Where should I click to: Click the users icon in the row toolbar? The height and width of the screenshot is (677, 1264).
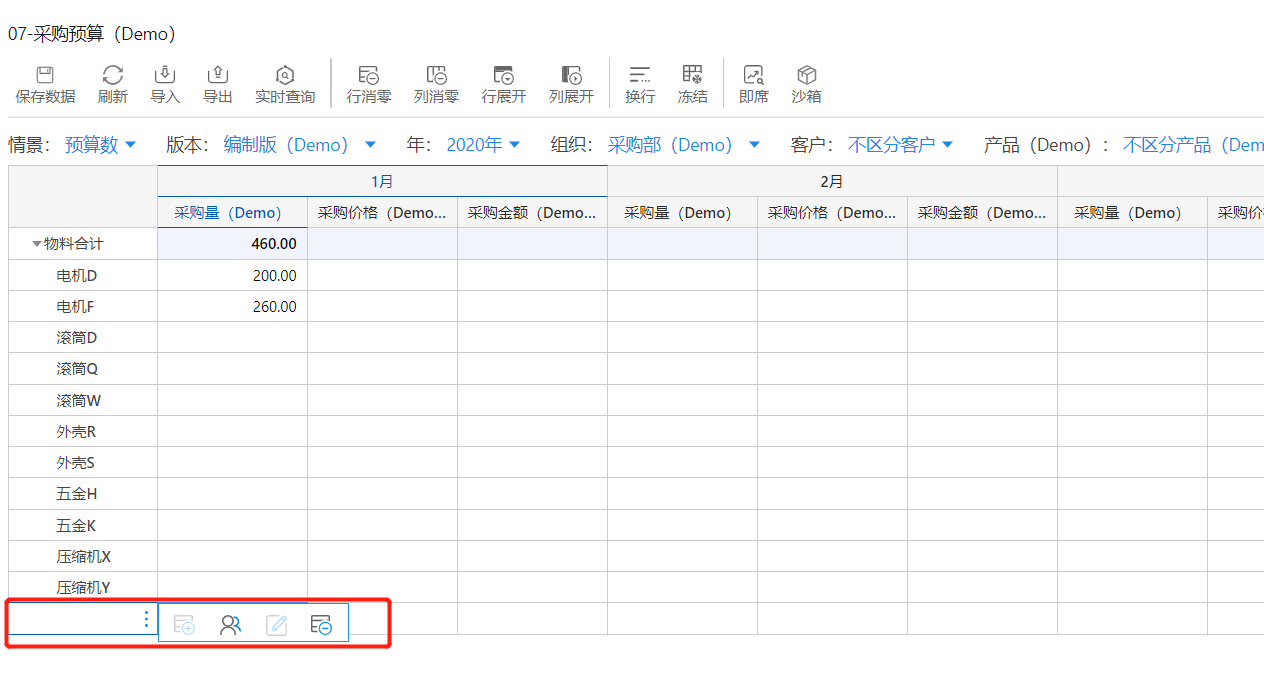pyautogui.click(x=231, y=625)
